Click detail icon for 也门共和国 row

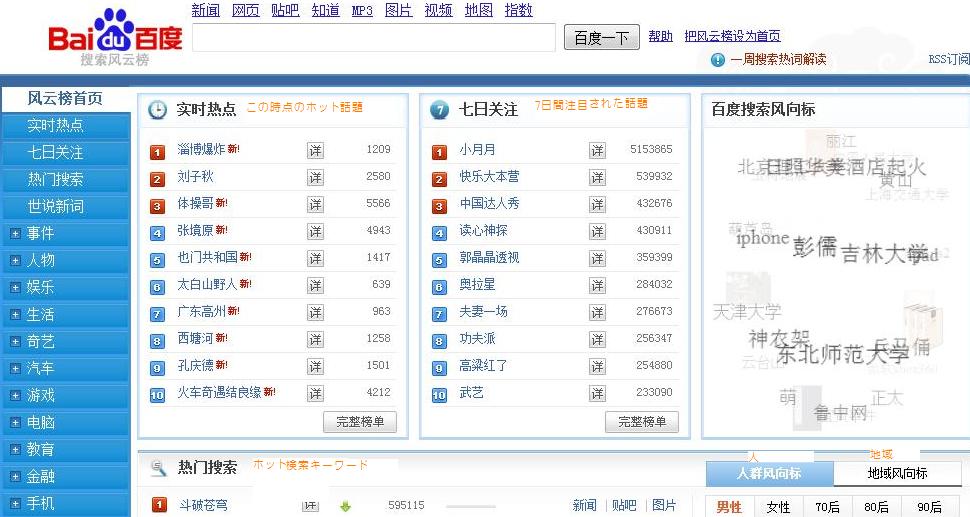click(315, 258)
